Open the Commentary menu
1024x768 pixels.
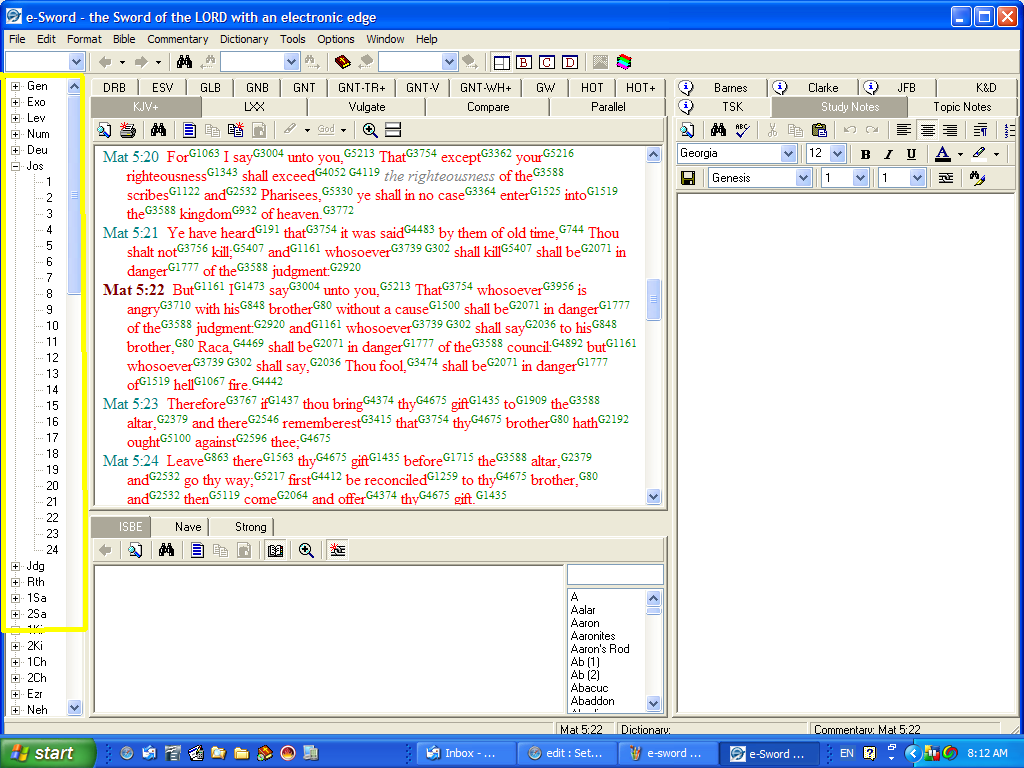(x=177, y=39)
